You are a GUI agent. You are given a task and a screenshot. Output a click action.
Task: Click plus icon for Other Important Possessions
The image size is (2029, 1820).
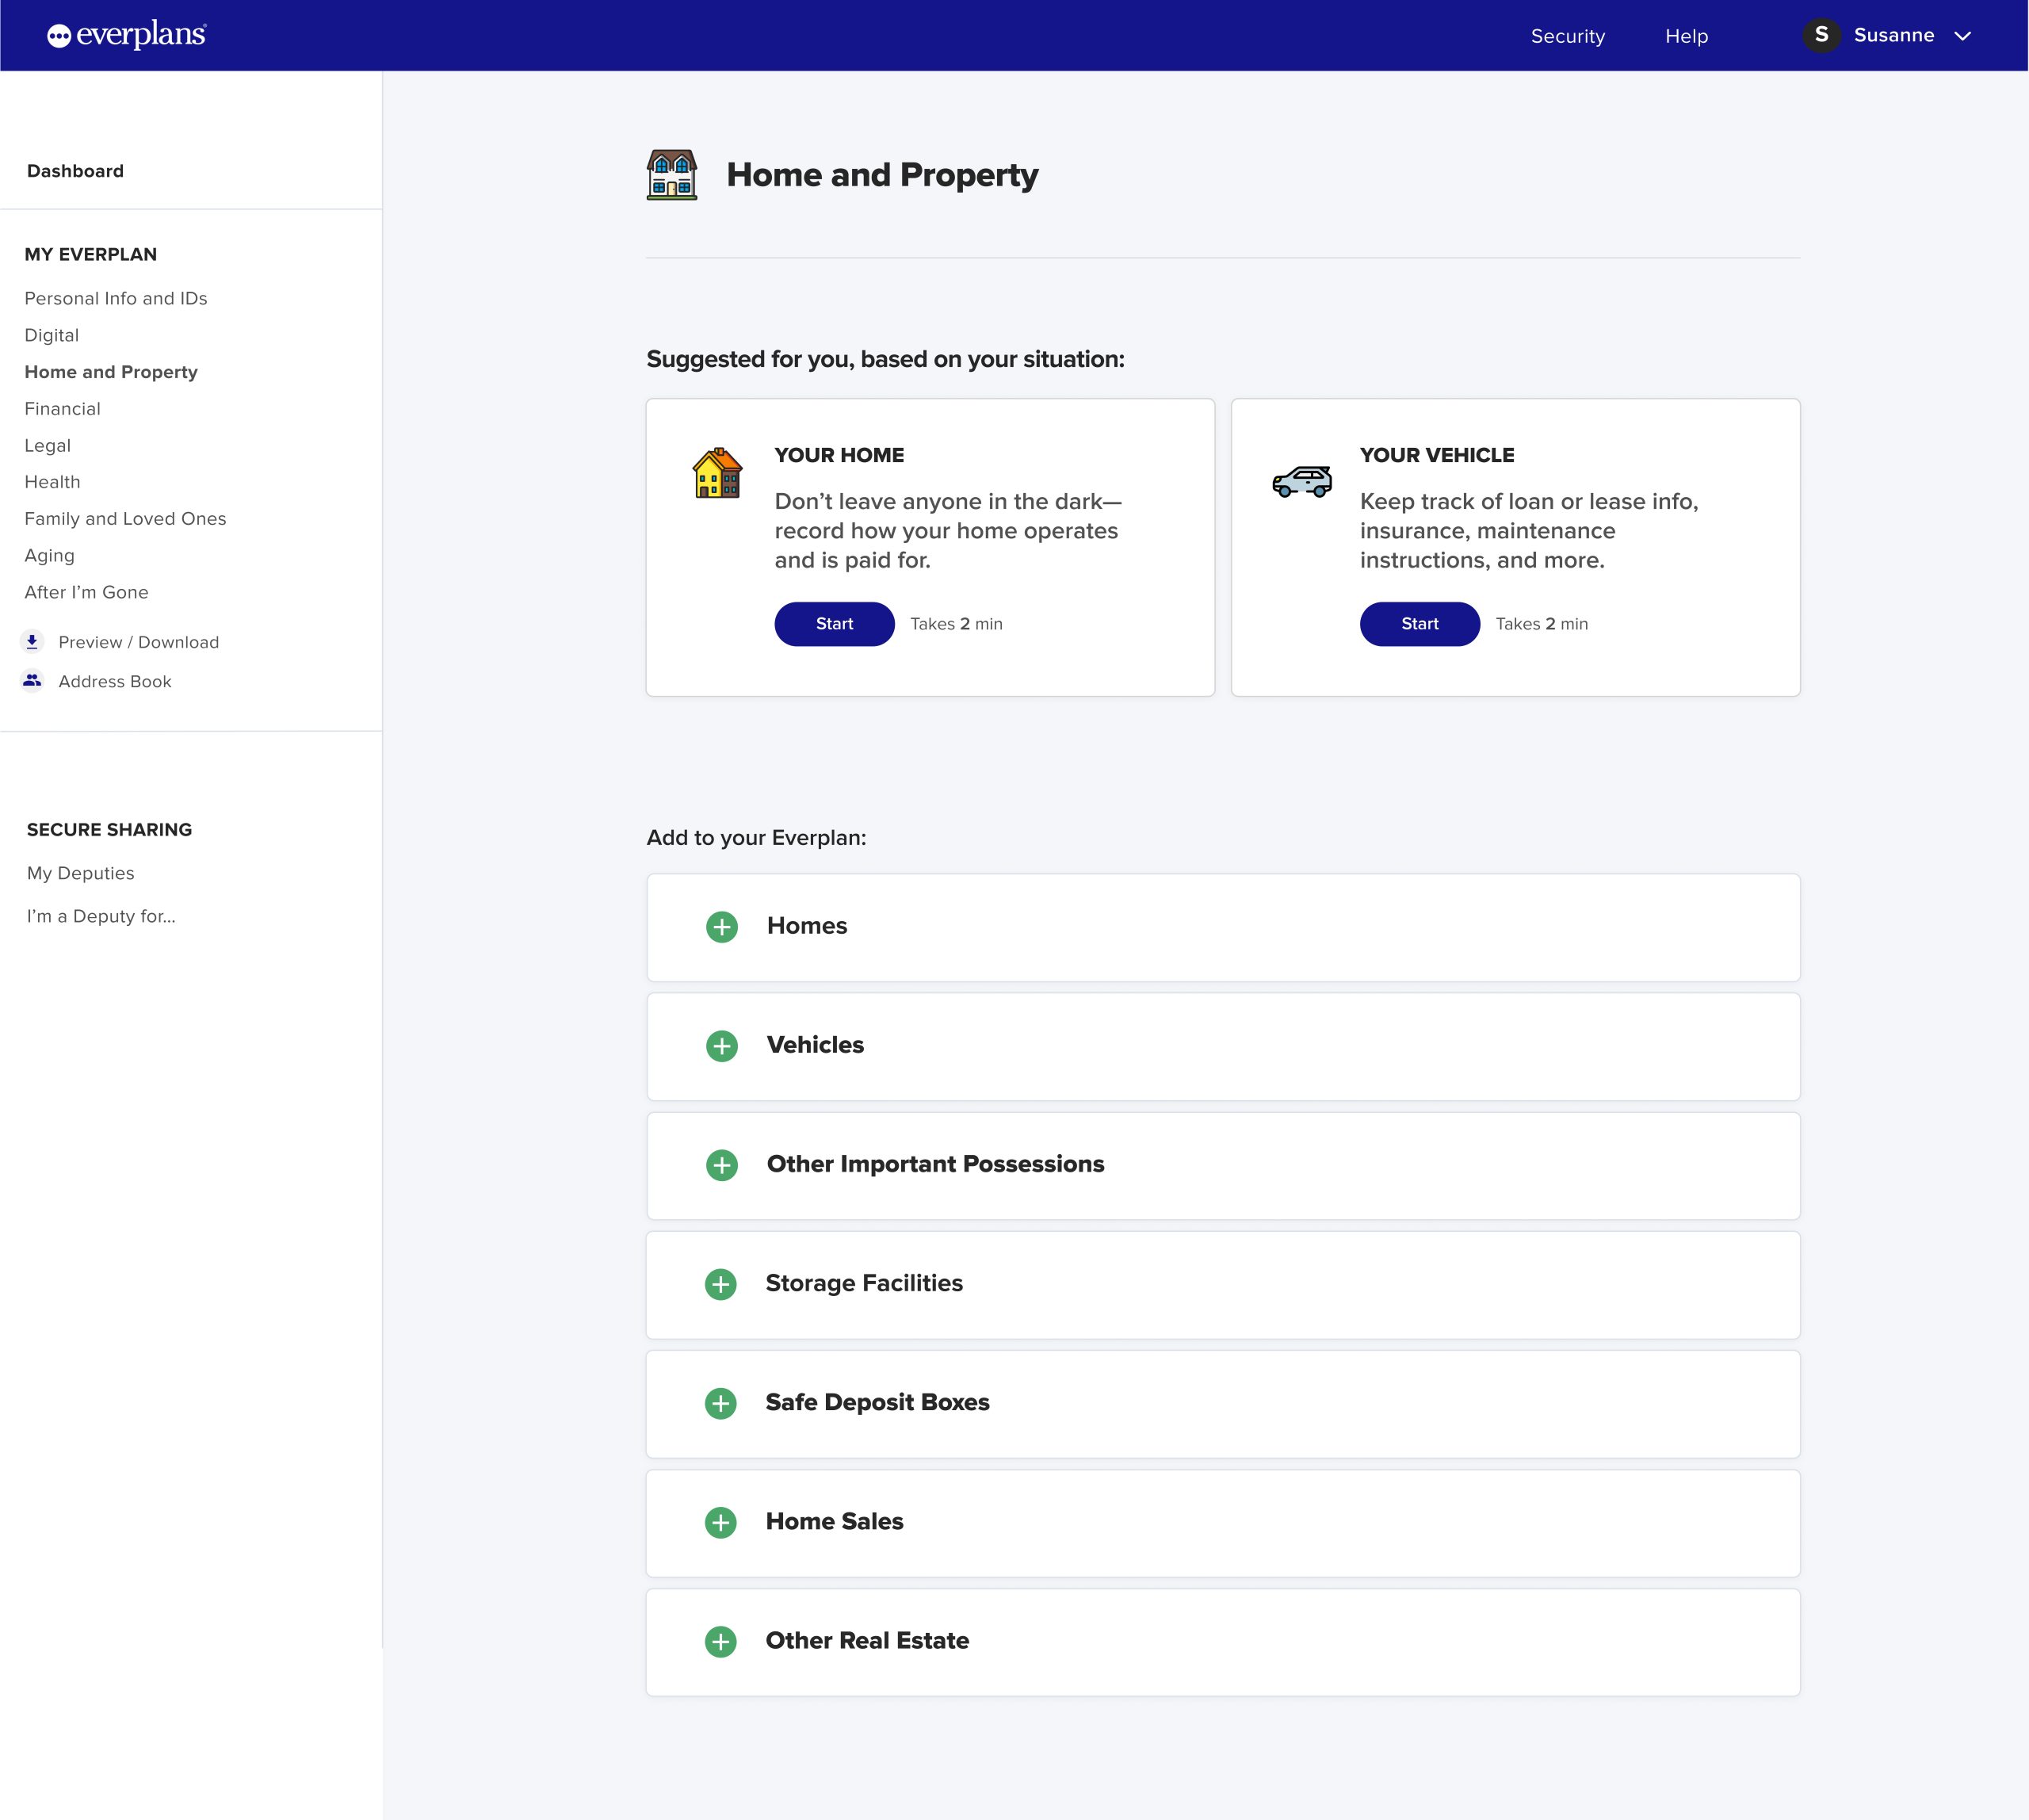pyautogui.click(x=722, y=1165)
